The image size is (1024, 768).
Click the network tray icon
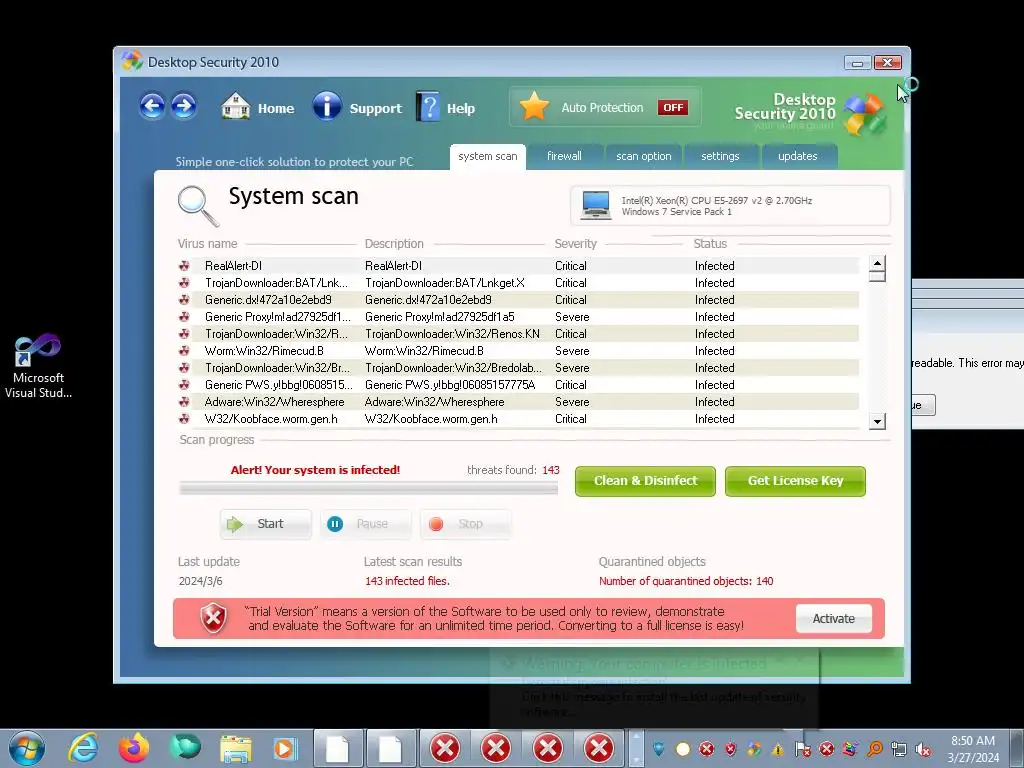tap(899, 749)
